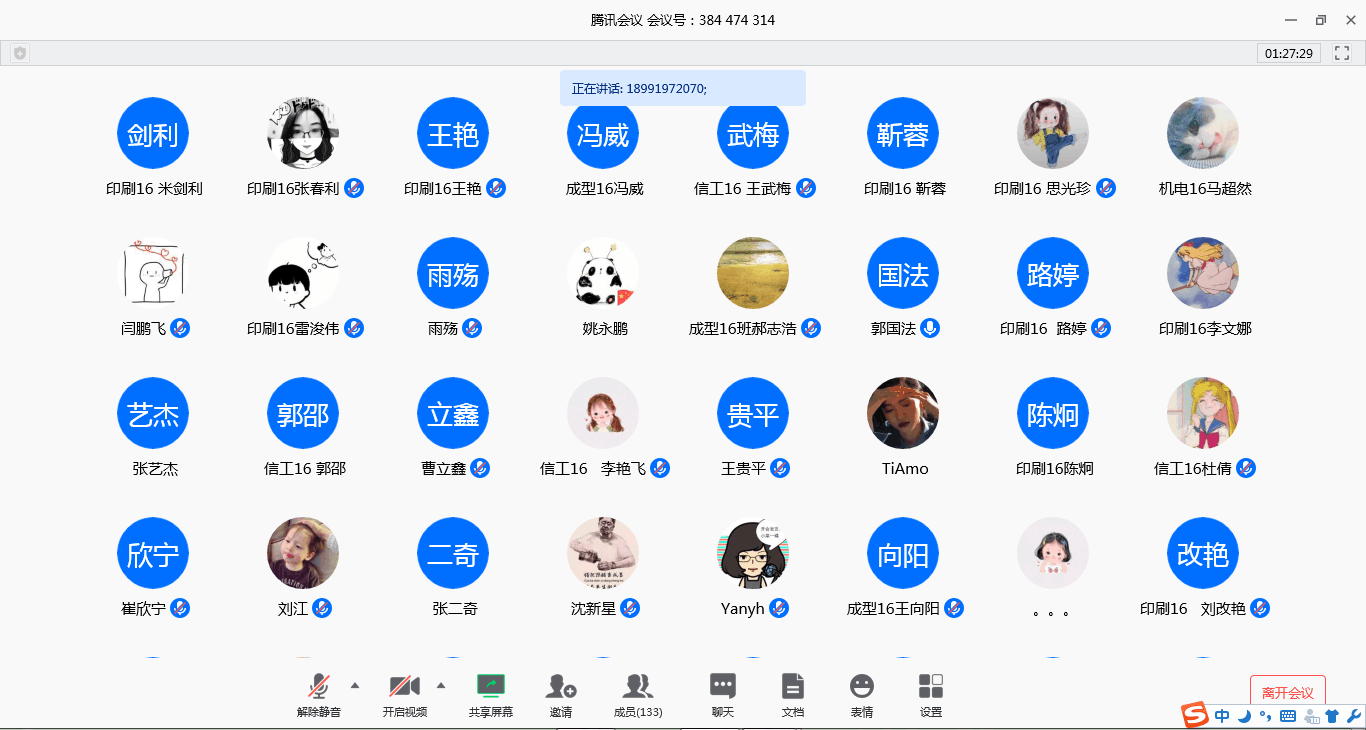The width and height of the screenshot is (1366, 730).
Task: Open the documents icon
Action: [792, 687]
